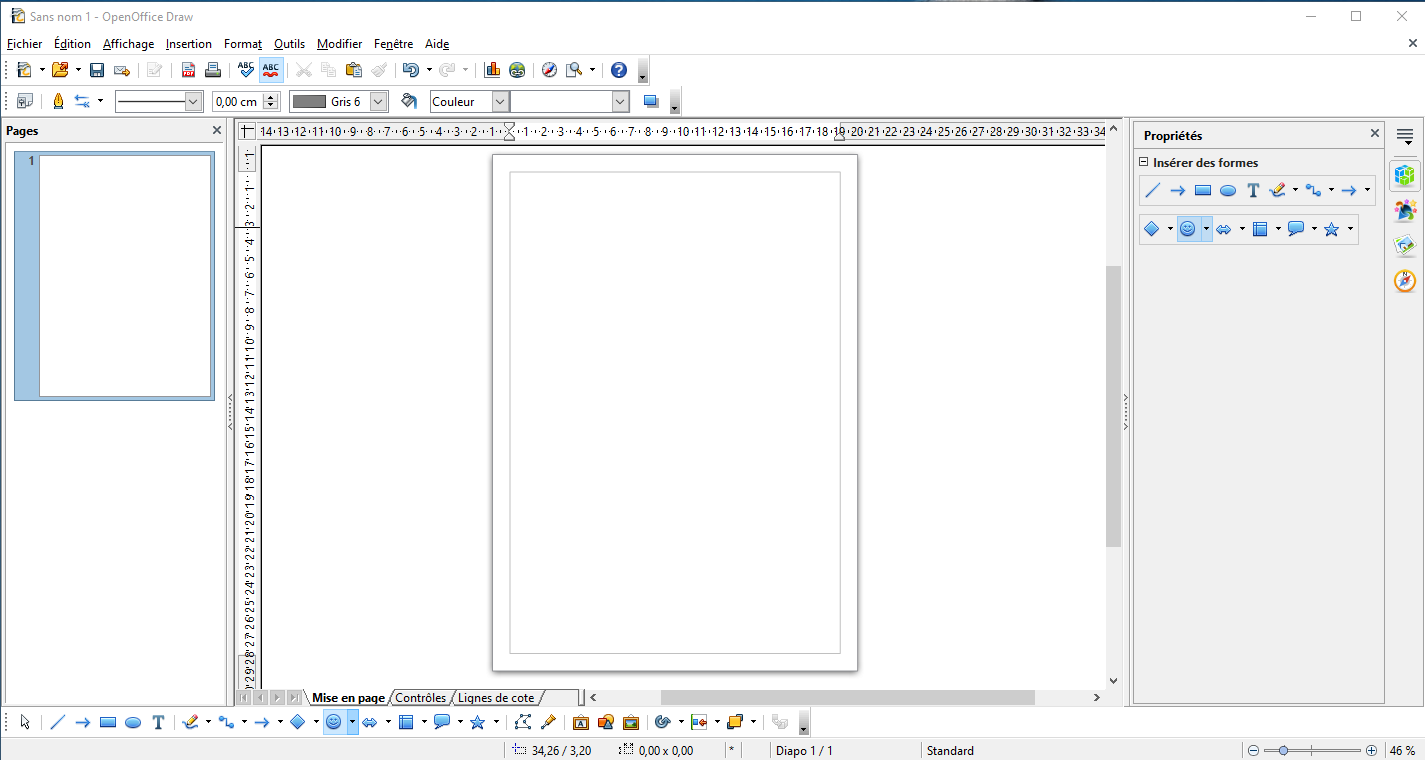Toggle the shadow button on the line/fill toolbar

pos(651,101)
